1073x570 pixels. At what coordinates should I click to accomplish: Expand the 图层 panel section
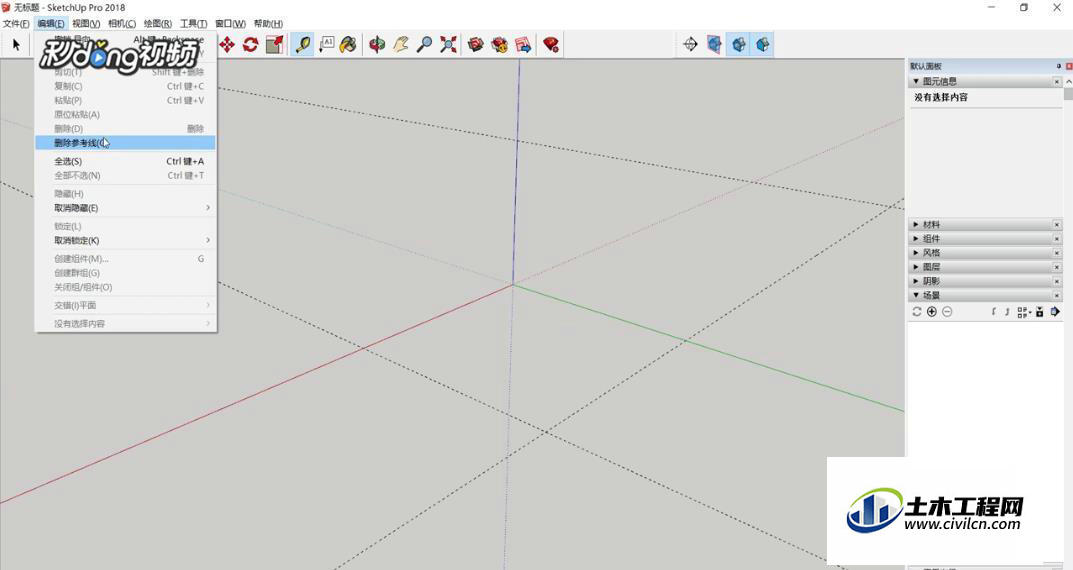pyautogui.click(x=916, y=267)
